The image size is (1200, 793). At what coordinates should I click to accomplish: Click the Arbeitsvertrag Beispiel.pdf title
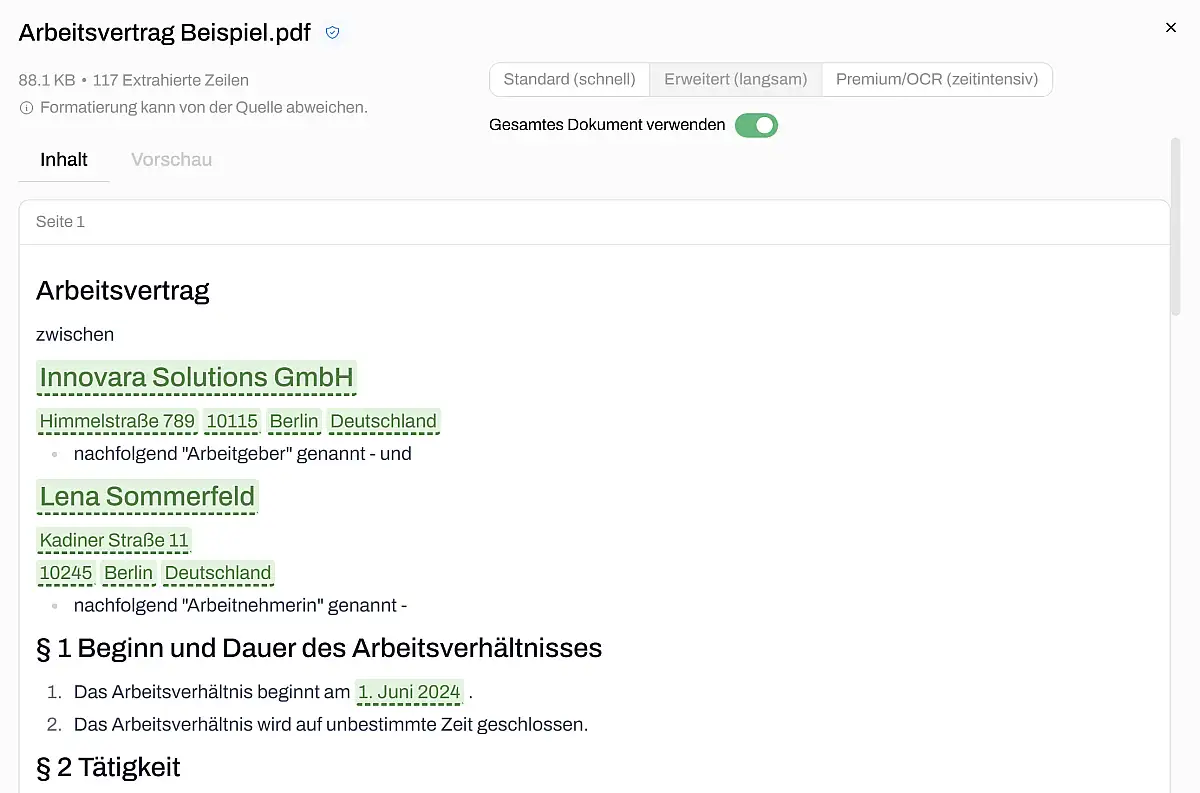point(165,32)
